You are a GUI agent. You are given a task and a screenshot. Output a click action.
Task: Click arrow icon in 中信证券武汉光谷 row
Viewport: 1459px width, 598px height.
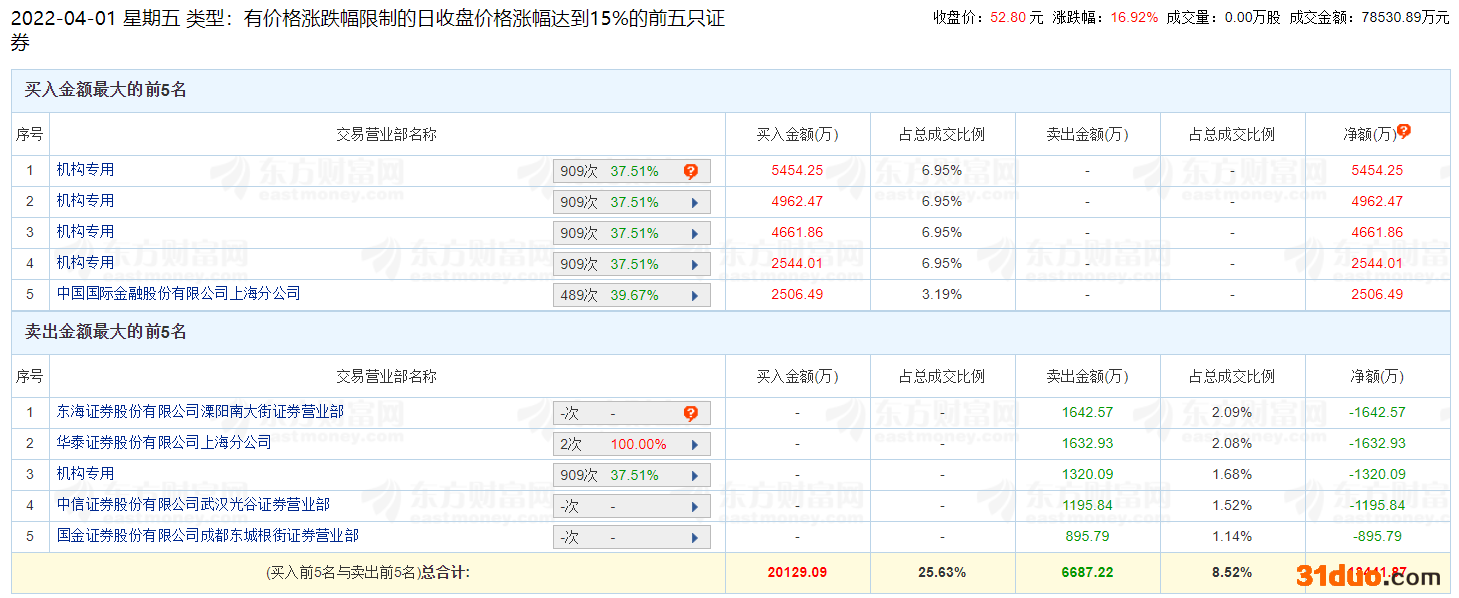tap(694, 506)
